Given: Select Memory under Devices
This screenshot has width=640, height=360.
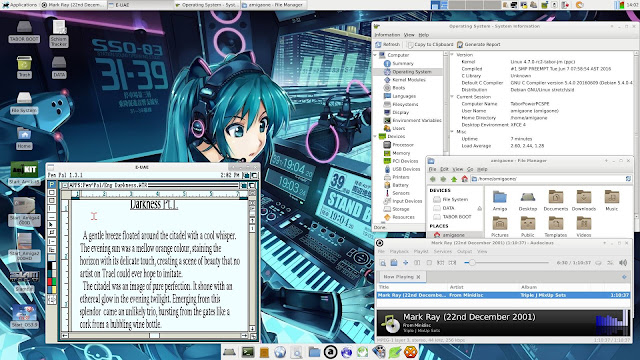Looking at the screenshot, I should pyautogui.click(x=397, y=153).
